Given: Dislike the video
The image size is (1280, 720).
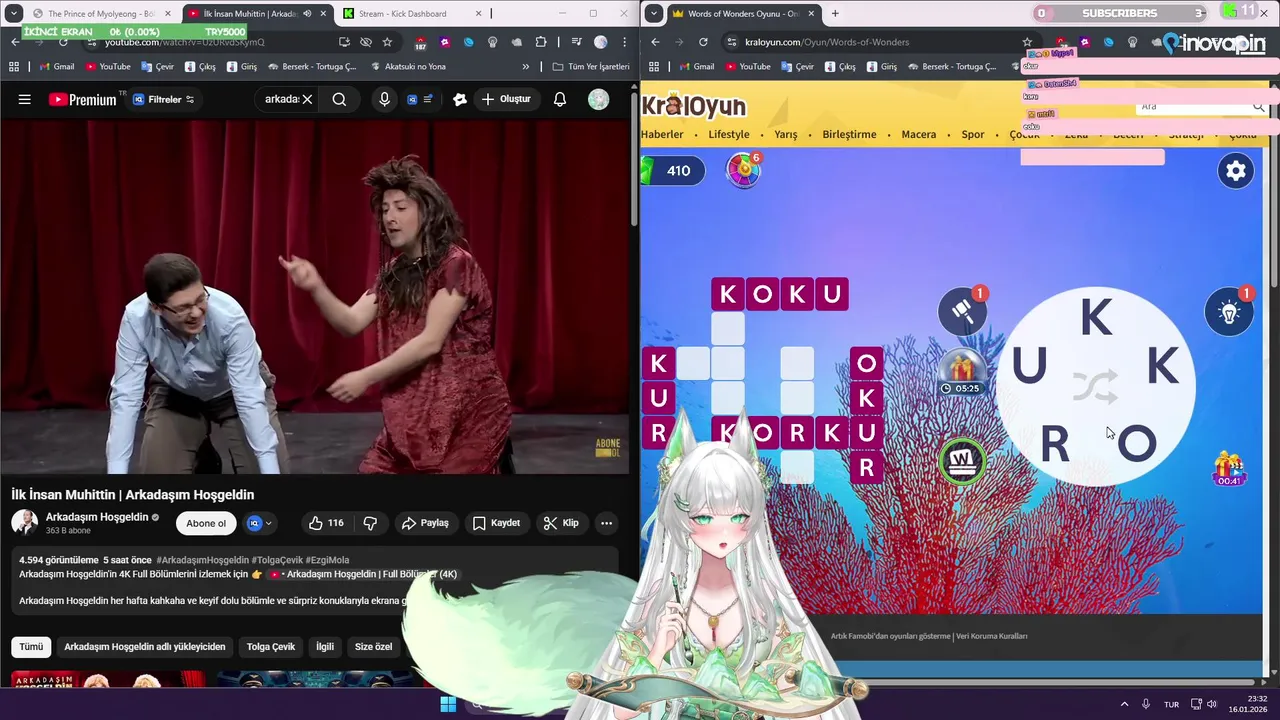Looking at the screenshot, I should pos(370,523).
